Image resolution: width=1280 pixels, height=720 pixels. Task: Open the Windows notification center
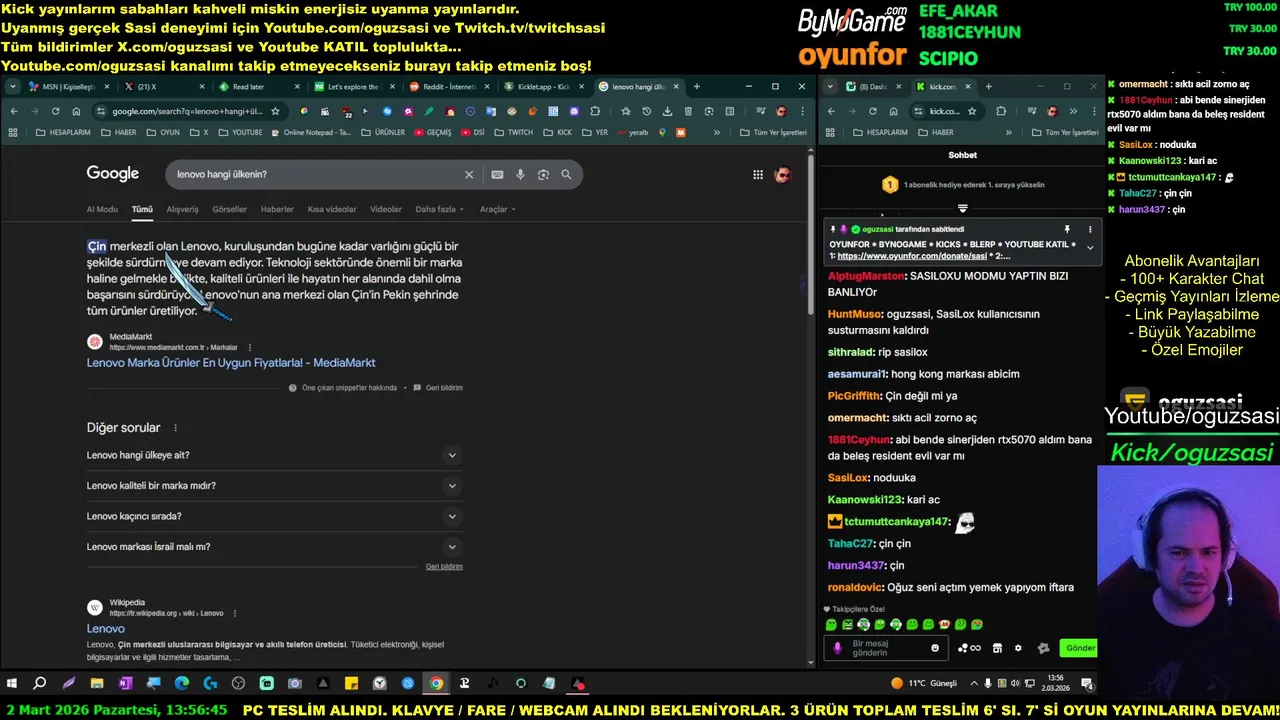coord(1086,684)
